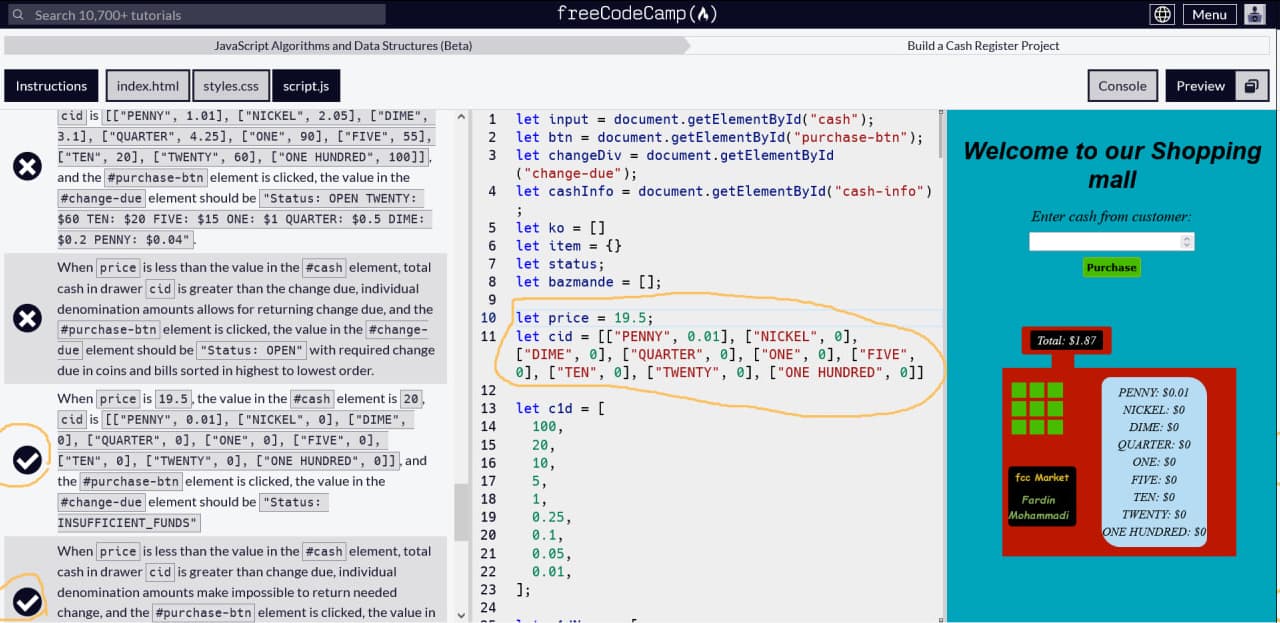Click the failed X icon beside the TWENTY: $60 test

click(27, 167)
